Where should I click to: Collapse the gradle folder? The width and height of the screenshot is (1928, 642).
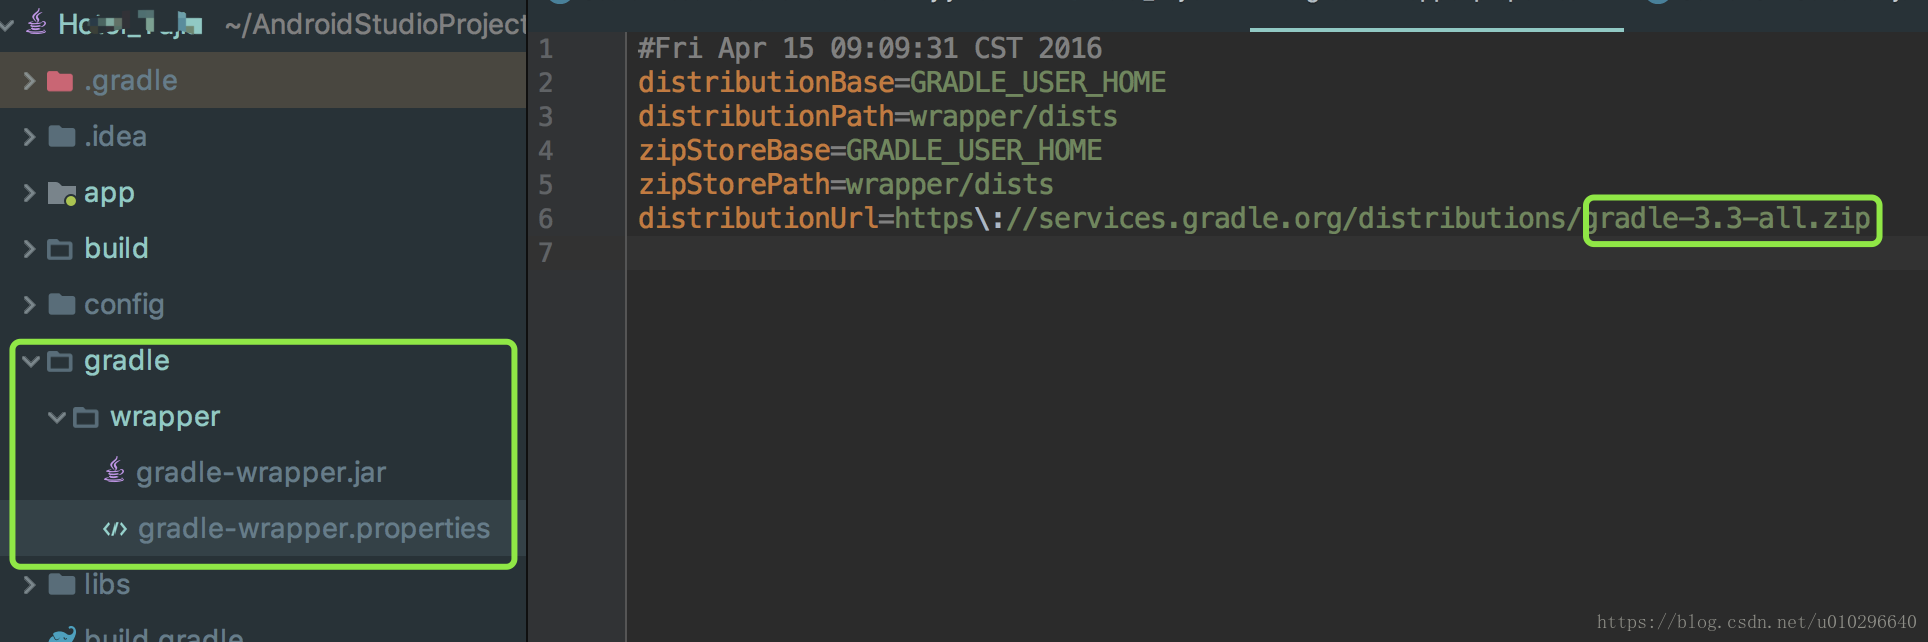point(30,361)
